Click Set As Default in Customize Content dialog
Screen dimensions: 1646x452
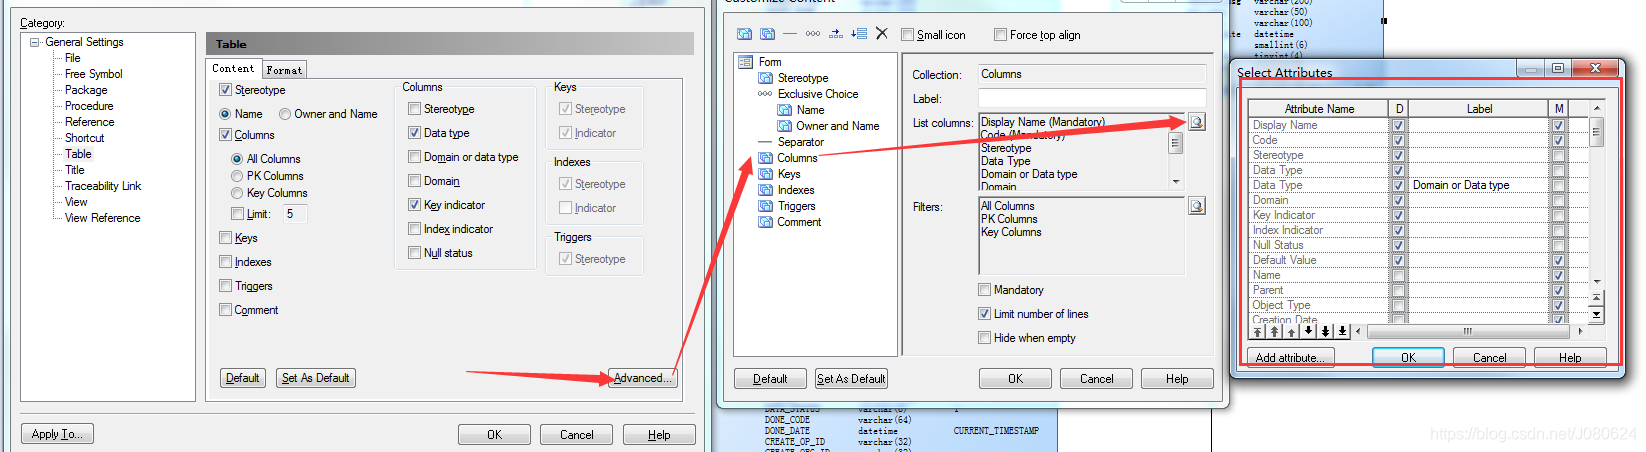[851, 379]
